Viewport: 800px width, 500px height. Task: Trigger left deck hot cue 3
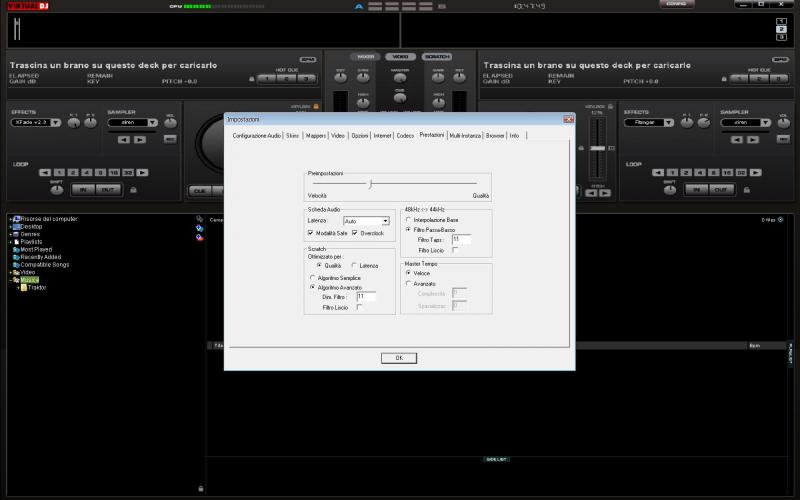pos(307,79)
